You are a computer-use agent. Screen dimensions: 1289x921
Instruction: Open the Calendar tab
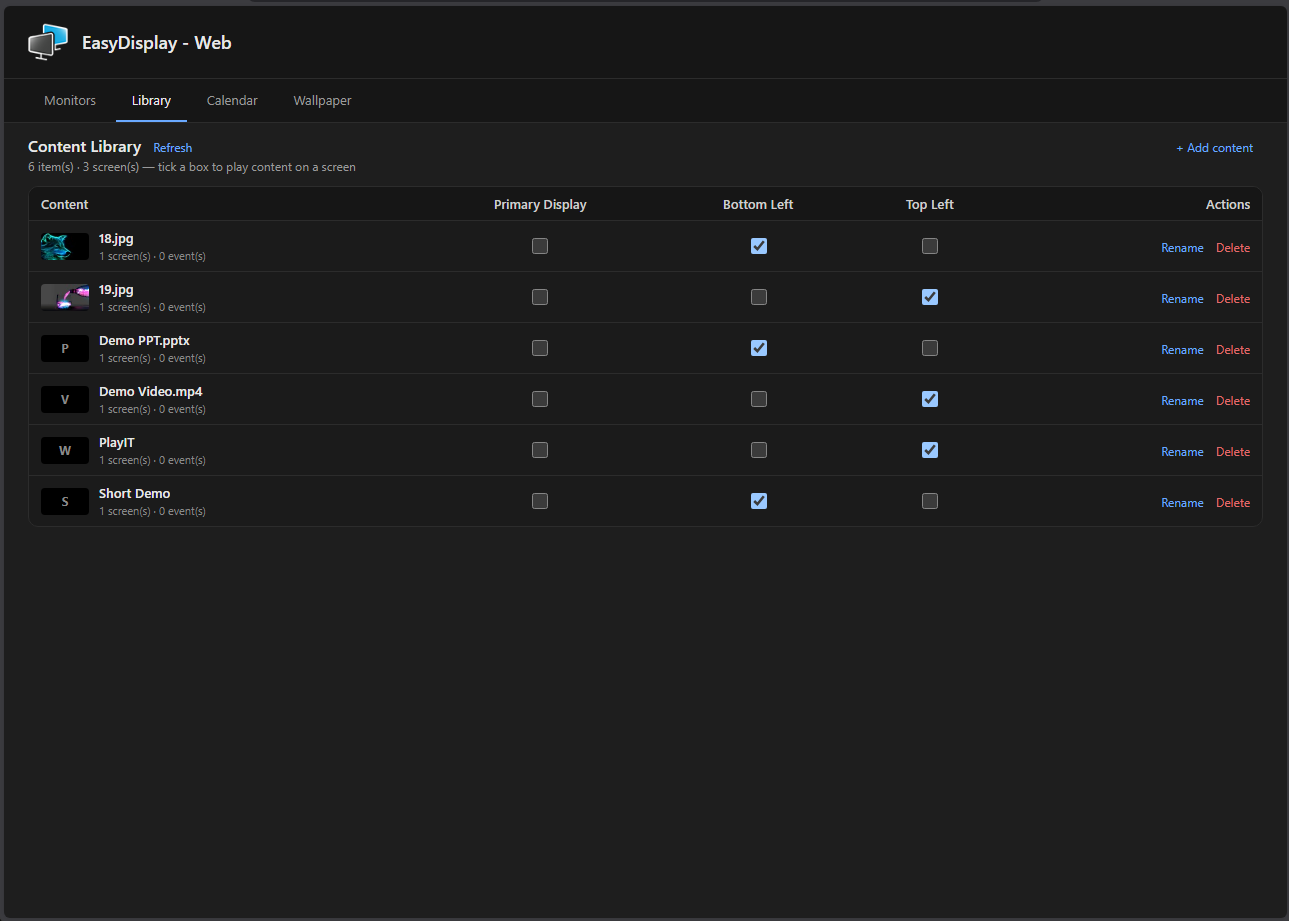tap(232, 101)
